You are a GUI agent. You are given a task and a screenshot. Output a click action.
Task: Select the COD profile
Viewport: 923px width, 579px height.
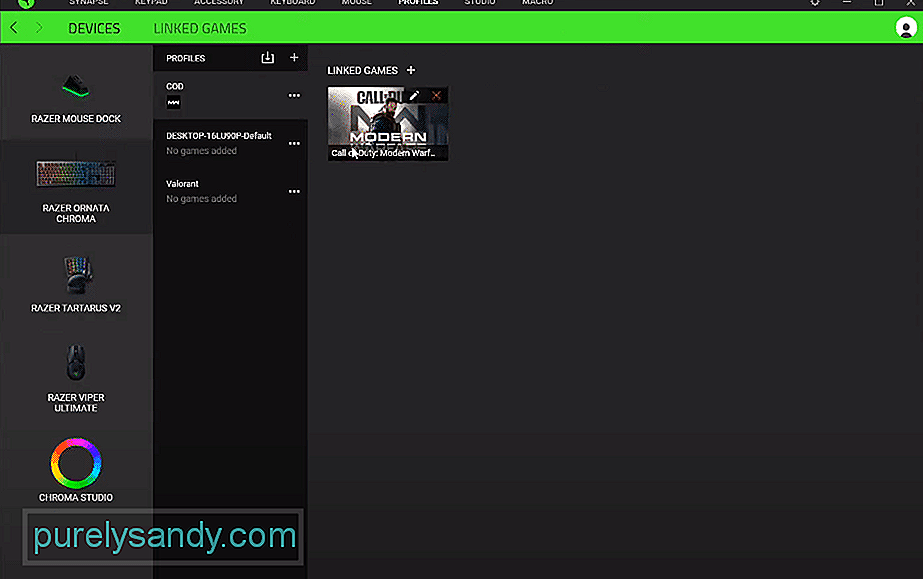click(x=230, y=95)
